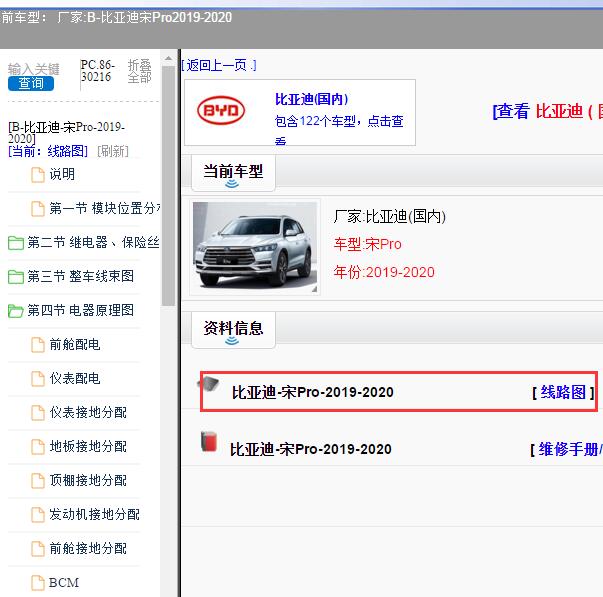The image size is (603, 597).
Task: Click folder icon of 第三节 整车线束图
Action: click(x=16, y=277)
